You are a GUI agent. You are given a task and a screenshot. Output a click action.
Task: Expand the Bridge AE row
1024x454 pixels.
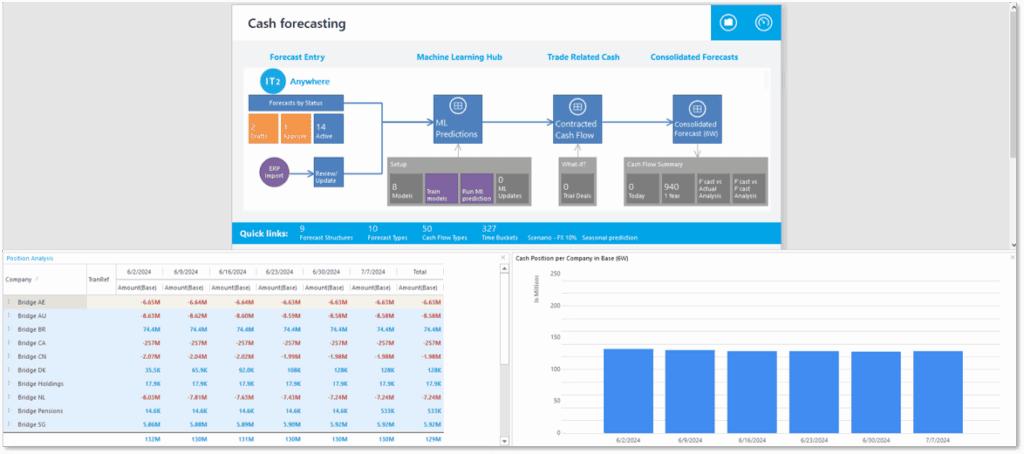(9, 302)
